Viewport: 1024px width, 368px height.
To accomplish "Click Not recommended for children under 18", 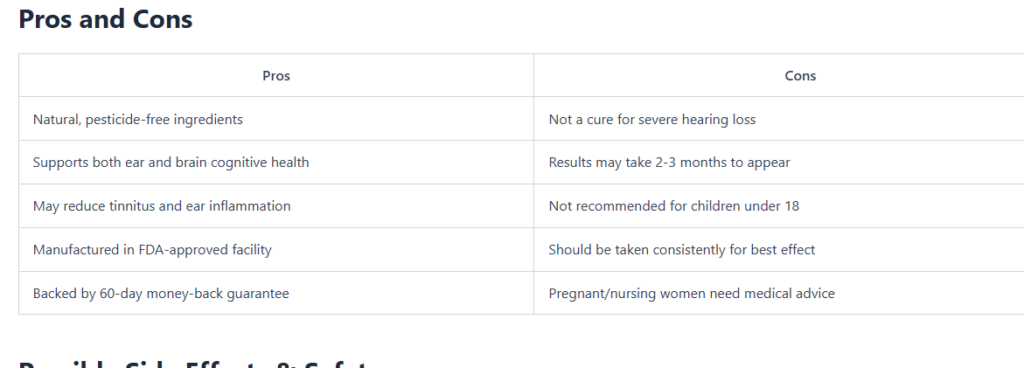I will pyautogui.click(x=674, y=206).
